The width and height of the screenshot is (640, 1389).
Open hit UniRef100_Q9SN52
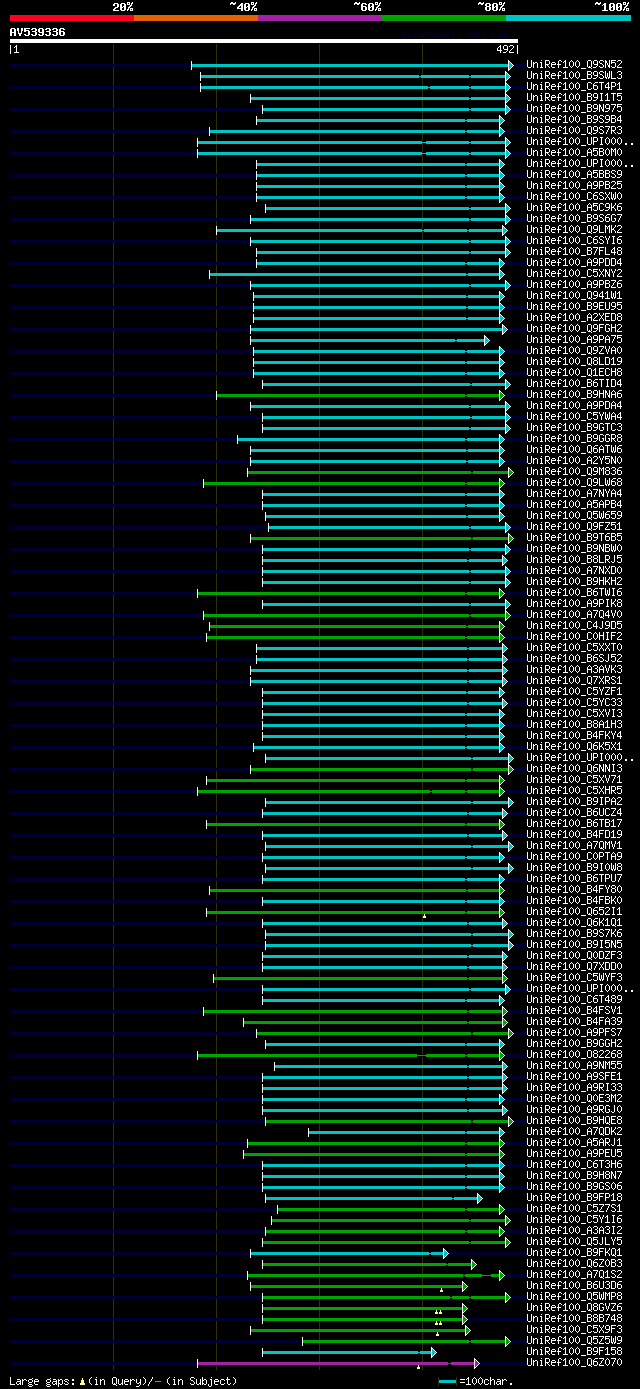point(574,64)
